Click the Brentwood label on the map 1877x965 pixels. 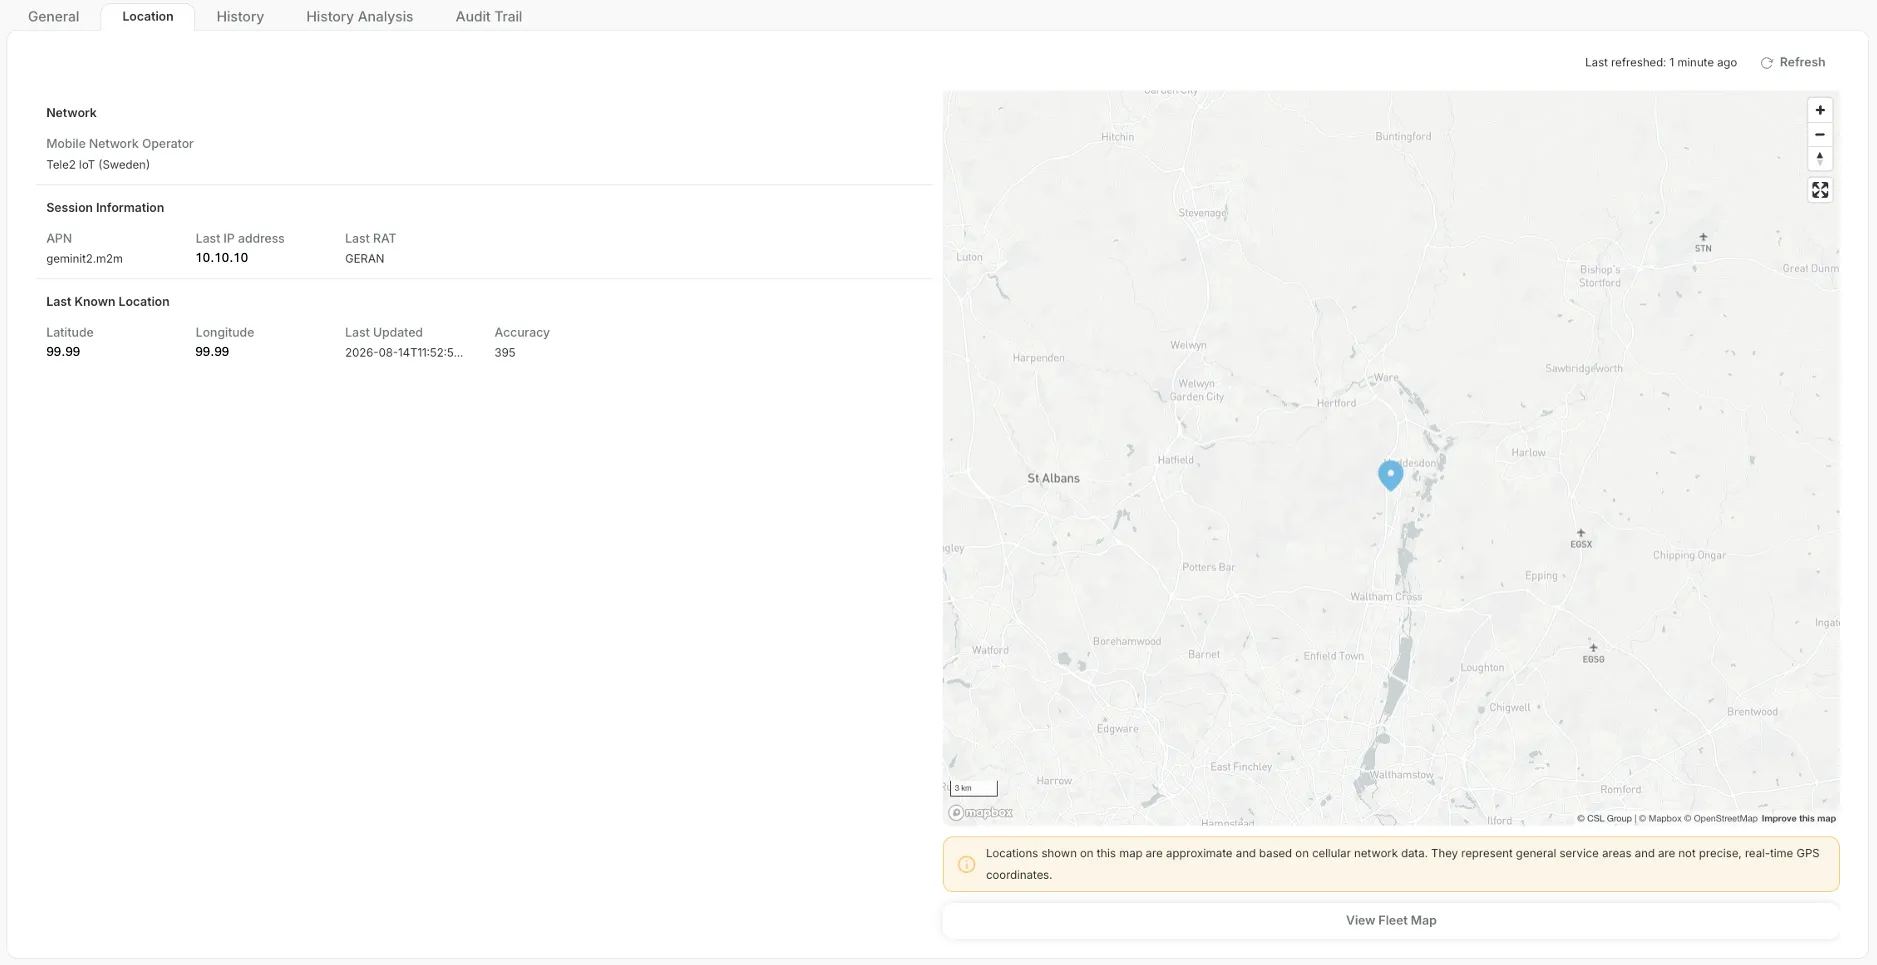(1752, 712)
